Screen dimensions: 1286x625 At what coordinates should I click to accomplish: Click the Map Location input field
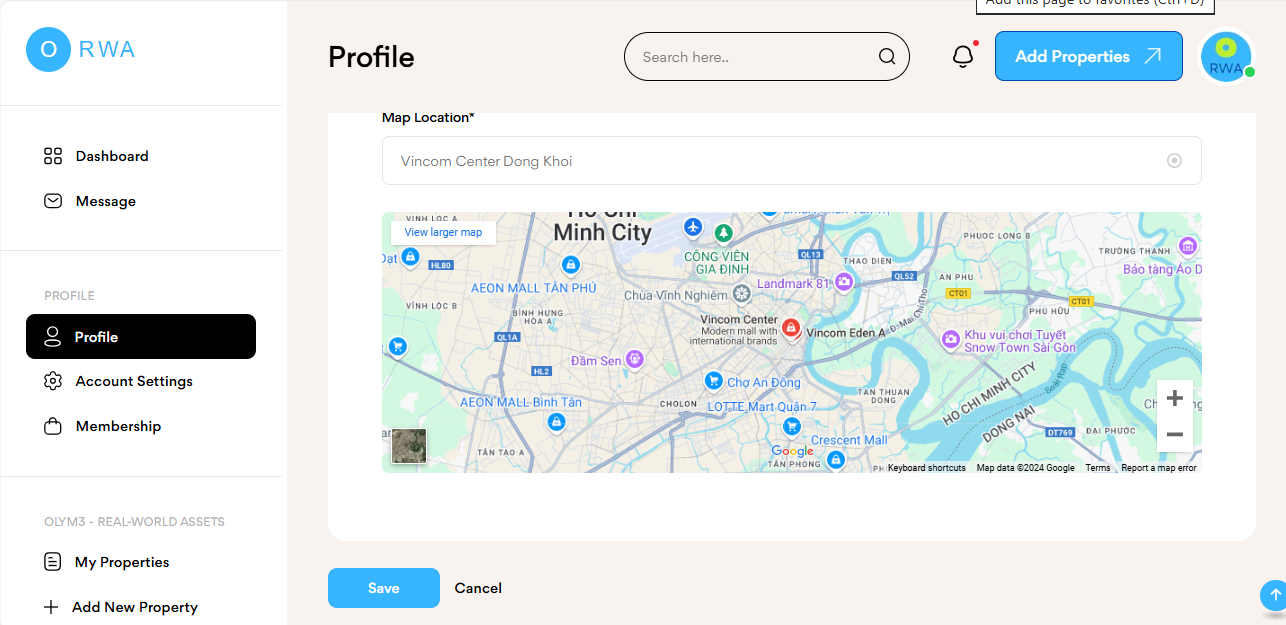click(x=792, y=161)
